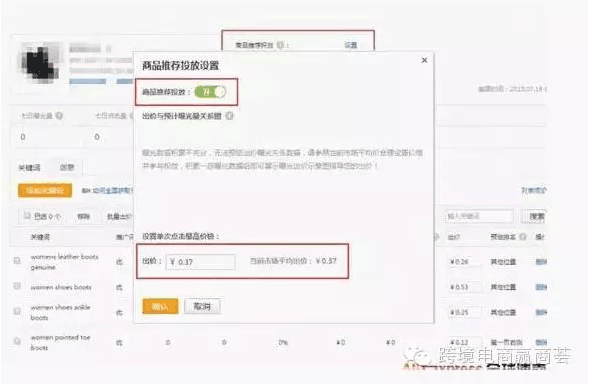
Task: Switch to the 关键词 tab
Action: [29, 168]
